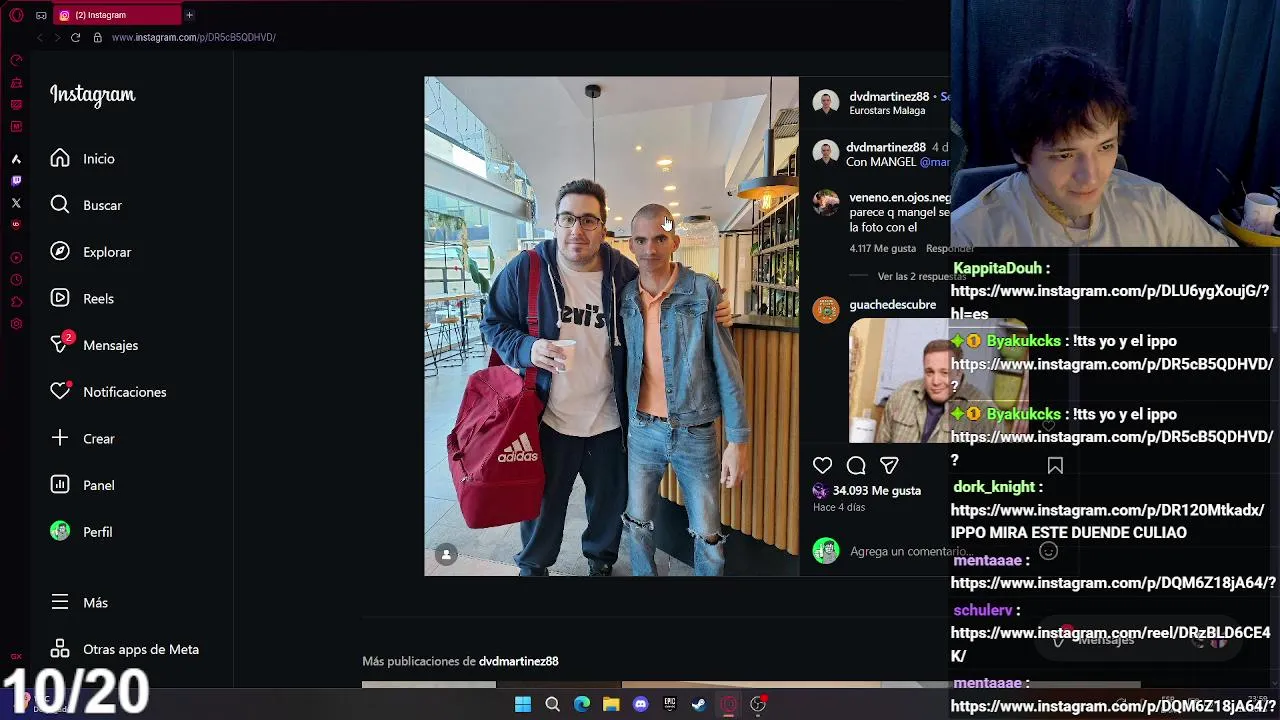
Task: Open Extensions cube icon in Opera sidebar
Action: [16, 302]
